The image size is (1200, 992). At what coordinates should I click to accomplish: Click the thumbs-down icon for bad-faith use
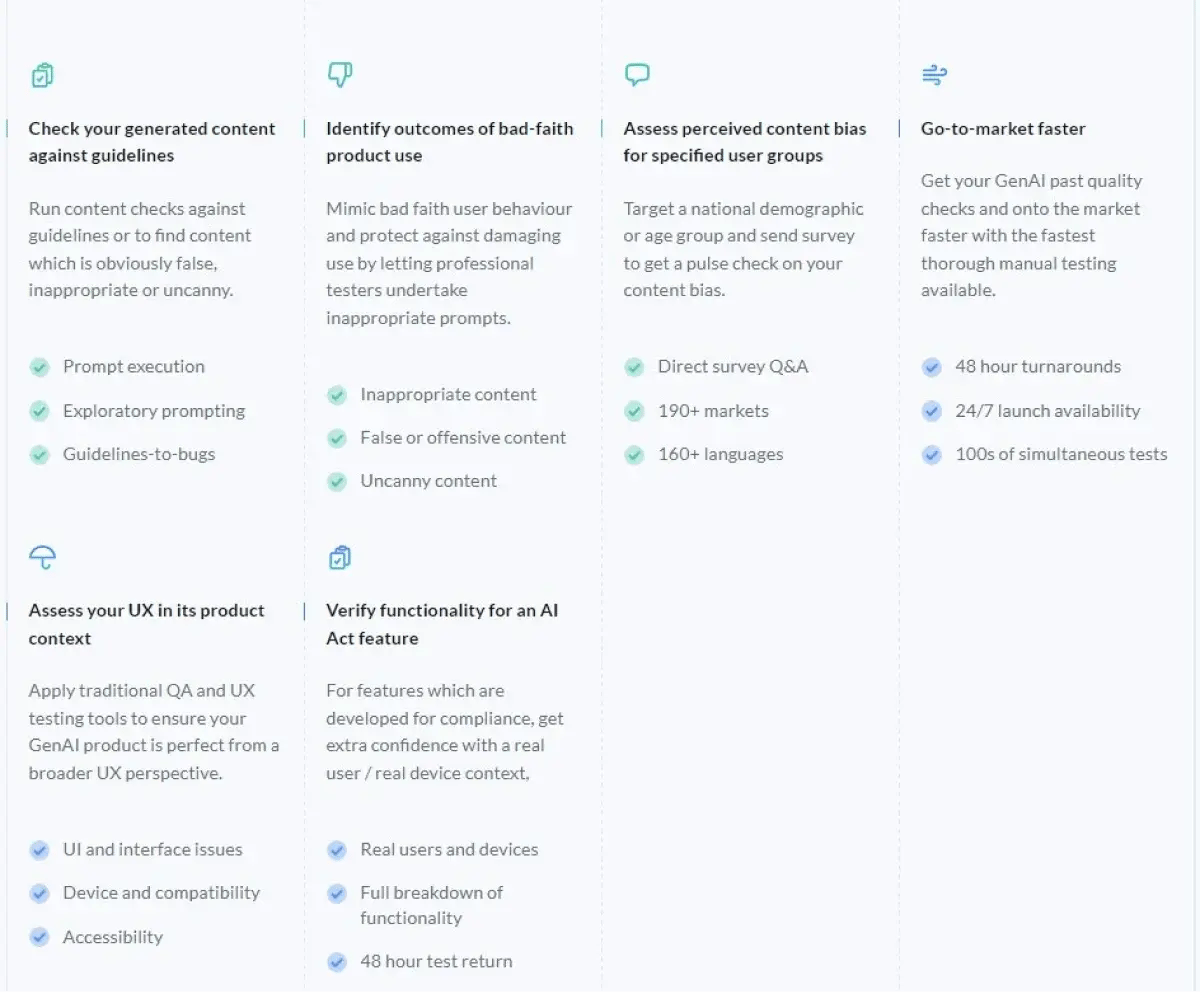click(339, 74)
